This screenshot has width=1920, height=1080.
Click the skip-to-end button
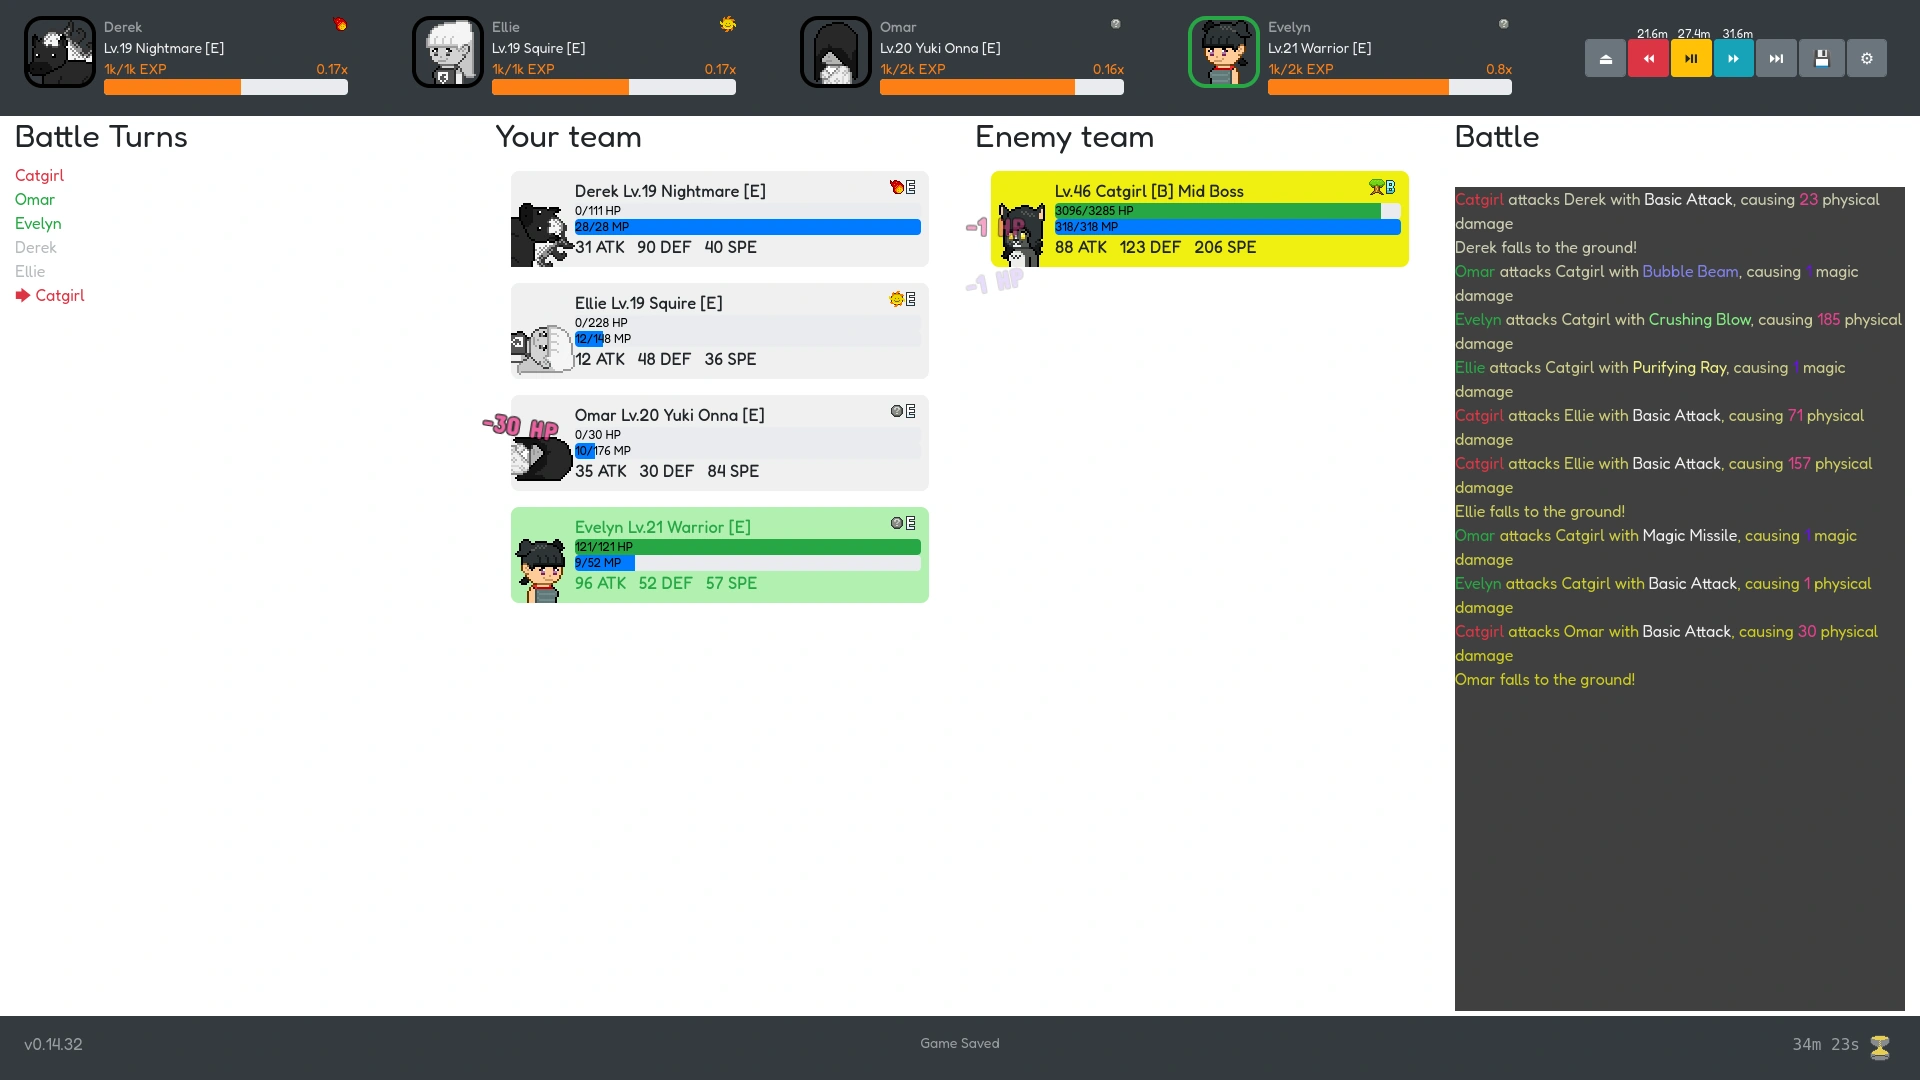pyautogui.click(x=1776, y=59)
